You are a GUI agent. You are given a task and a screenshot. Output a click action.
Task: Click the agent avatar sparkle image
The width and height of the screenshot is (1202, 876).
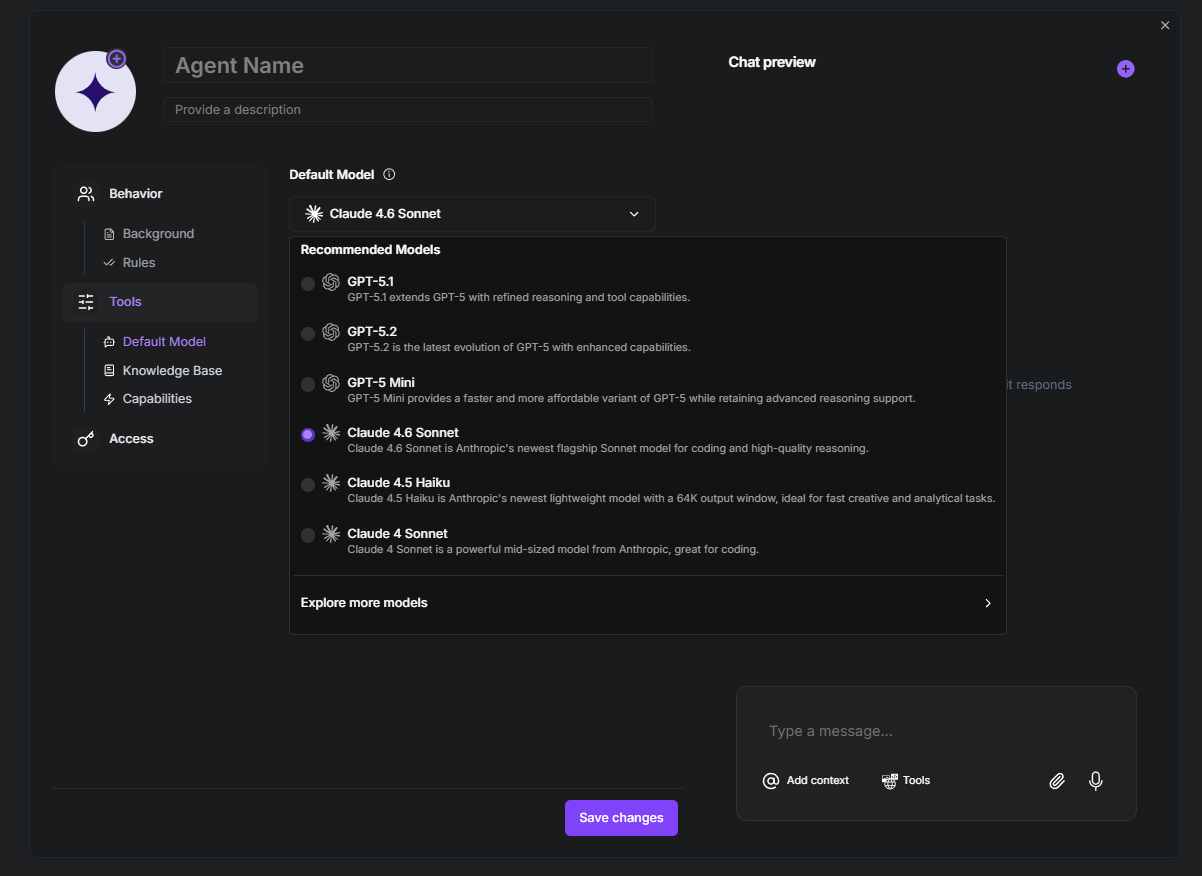click(x=95, y=92)
